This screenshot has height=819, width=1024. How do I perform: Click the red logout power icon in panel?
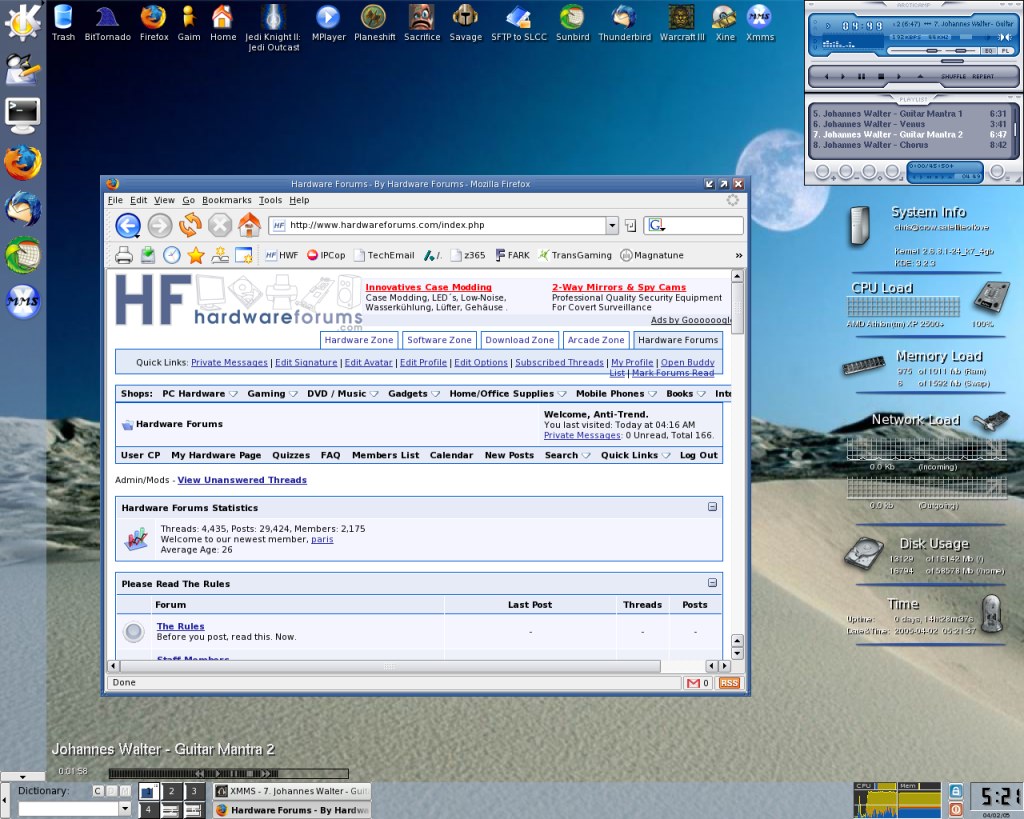point(955,809)
